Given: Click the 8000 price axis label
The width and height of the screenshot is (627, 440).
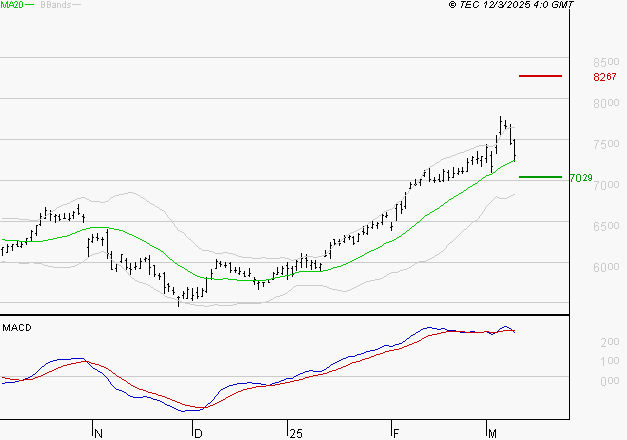Looking at the screenshot, I should pyautogui.click(x=606, y=103).
